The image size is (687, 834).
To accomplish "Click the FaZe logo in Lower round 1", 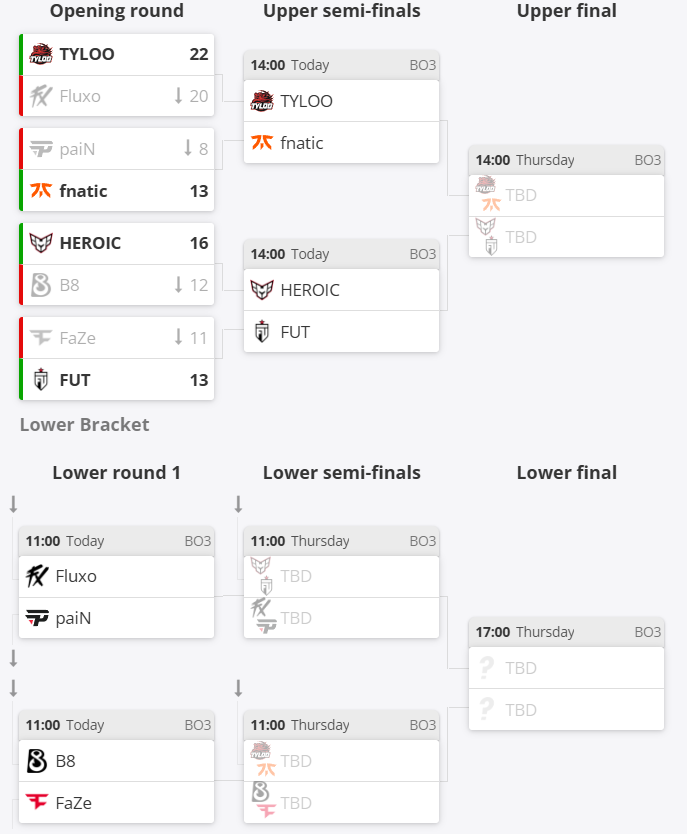I will [38, 803].
